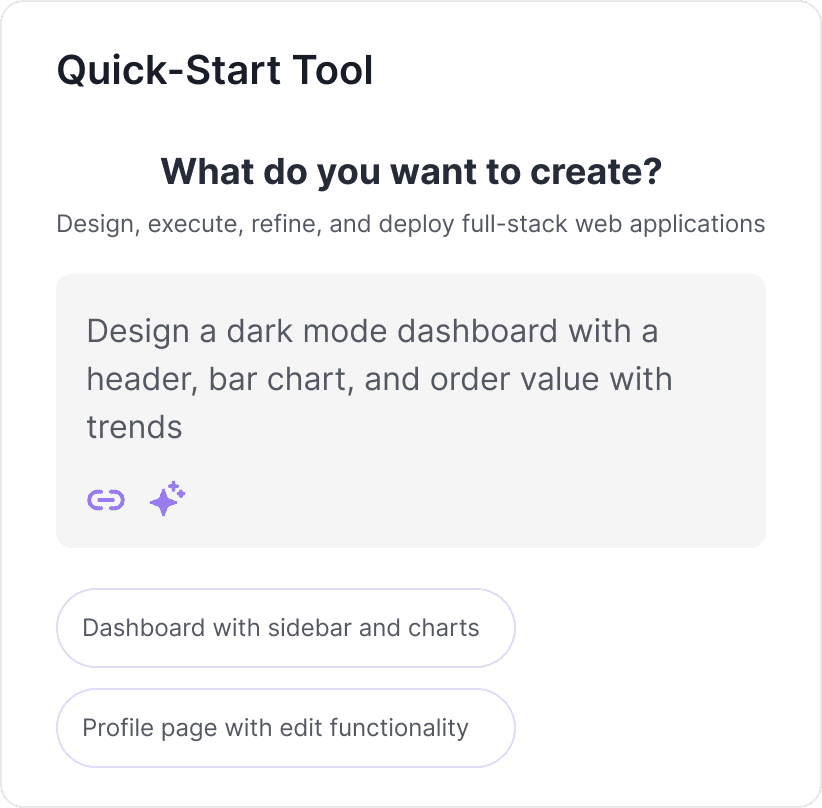
Task: Click the sparkle enhance-prompt icon
Action: 167,499
